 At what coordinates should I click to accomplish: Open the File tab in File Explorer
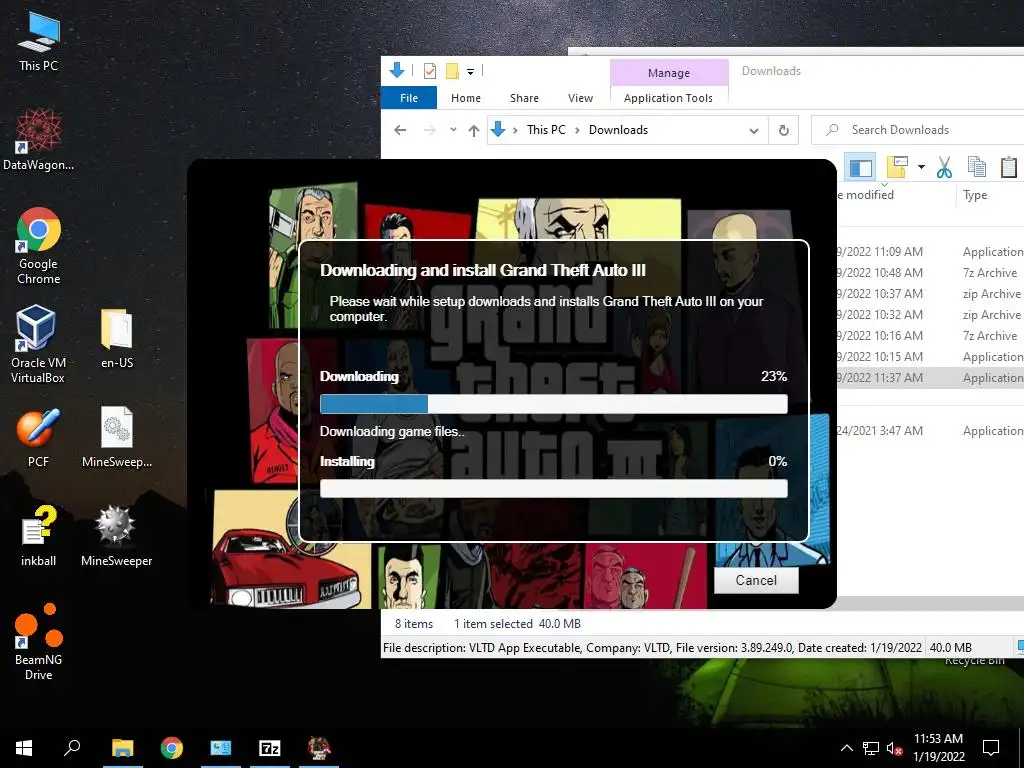(x=409, y=98)
